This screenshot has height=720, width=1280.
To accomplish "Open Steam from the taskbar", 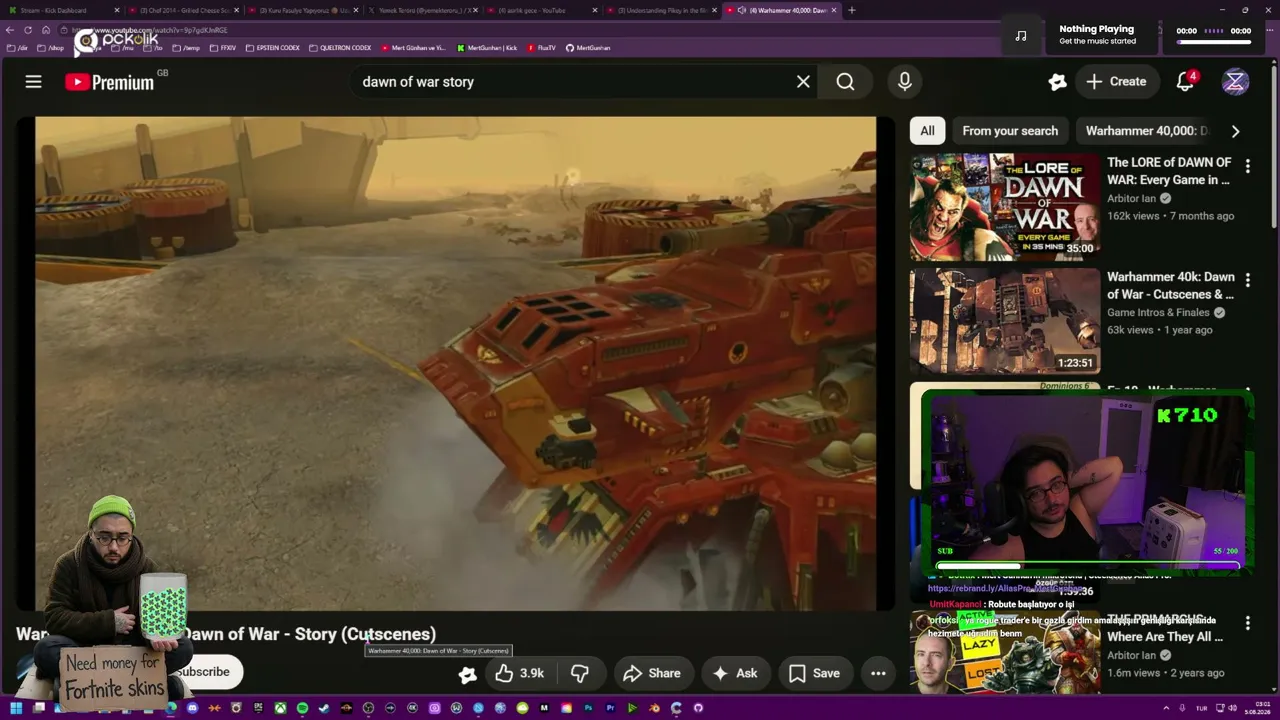I will click(x=324, y=708).
